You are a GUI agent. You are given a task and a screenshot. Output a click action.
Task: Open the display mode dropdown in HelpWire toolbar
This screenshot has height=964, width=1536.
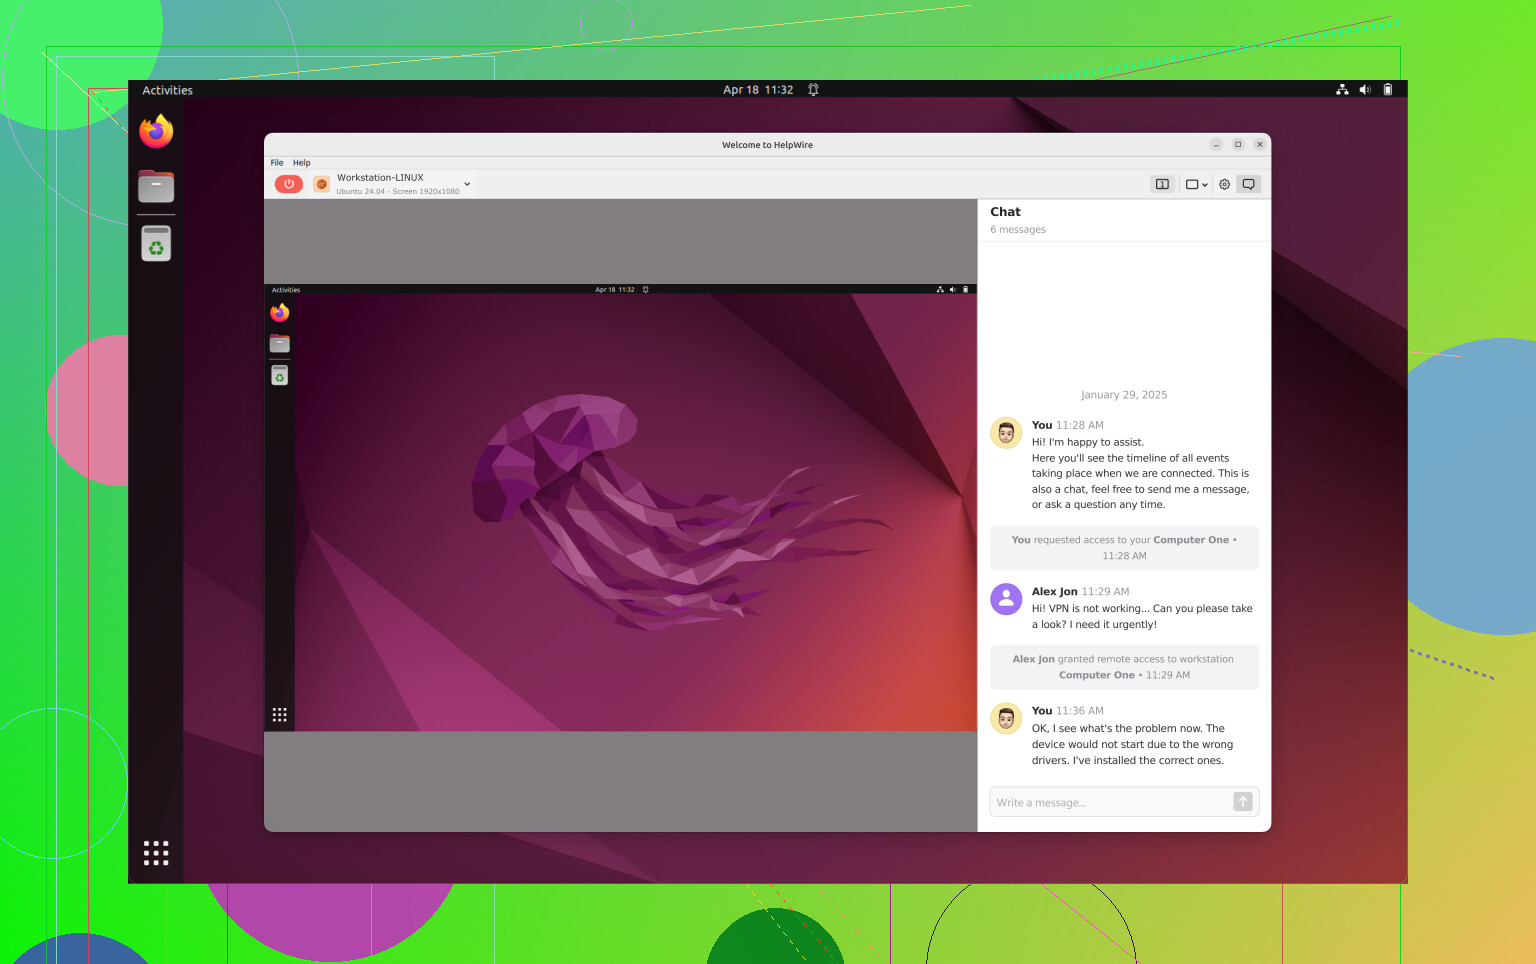pyautogui.click(x=1196, y=184)
